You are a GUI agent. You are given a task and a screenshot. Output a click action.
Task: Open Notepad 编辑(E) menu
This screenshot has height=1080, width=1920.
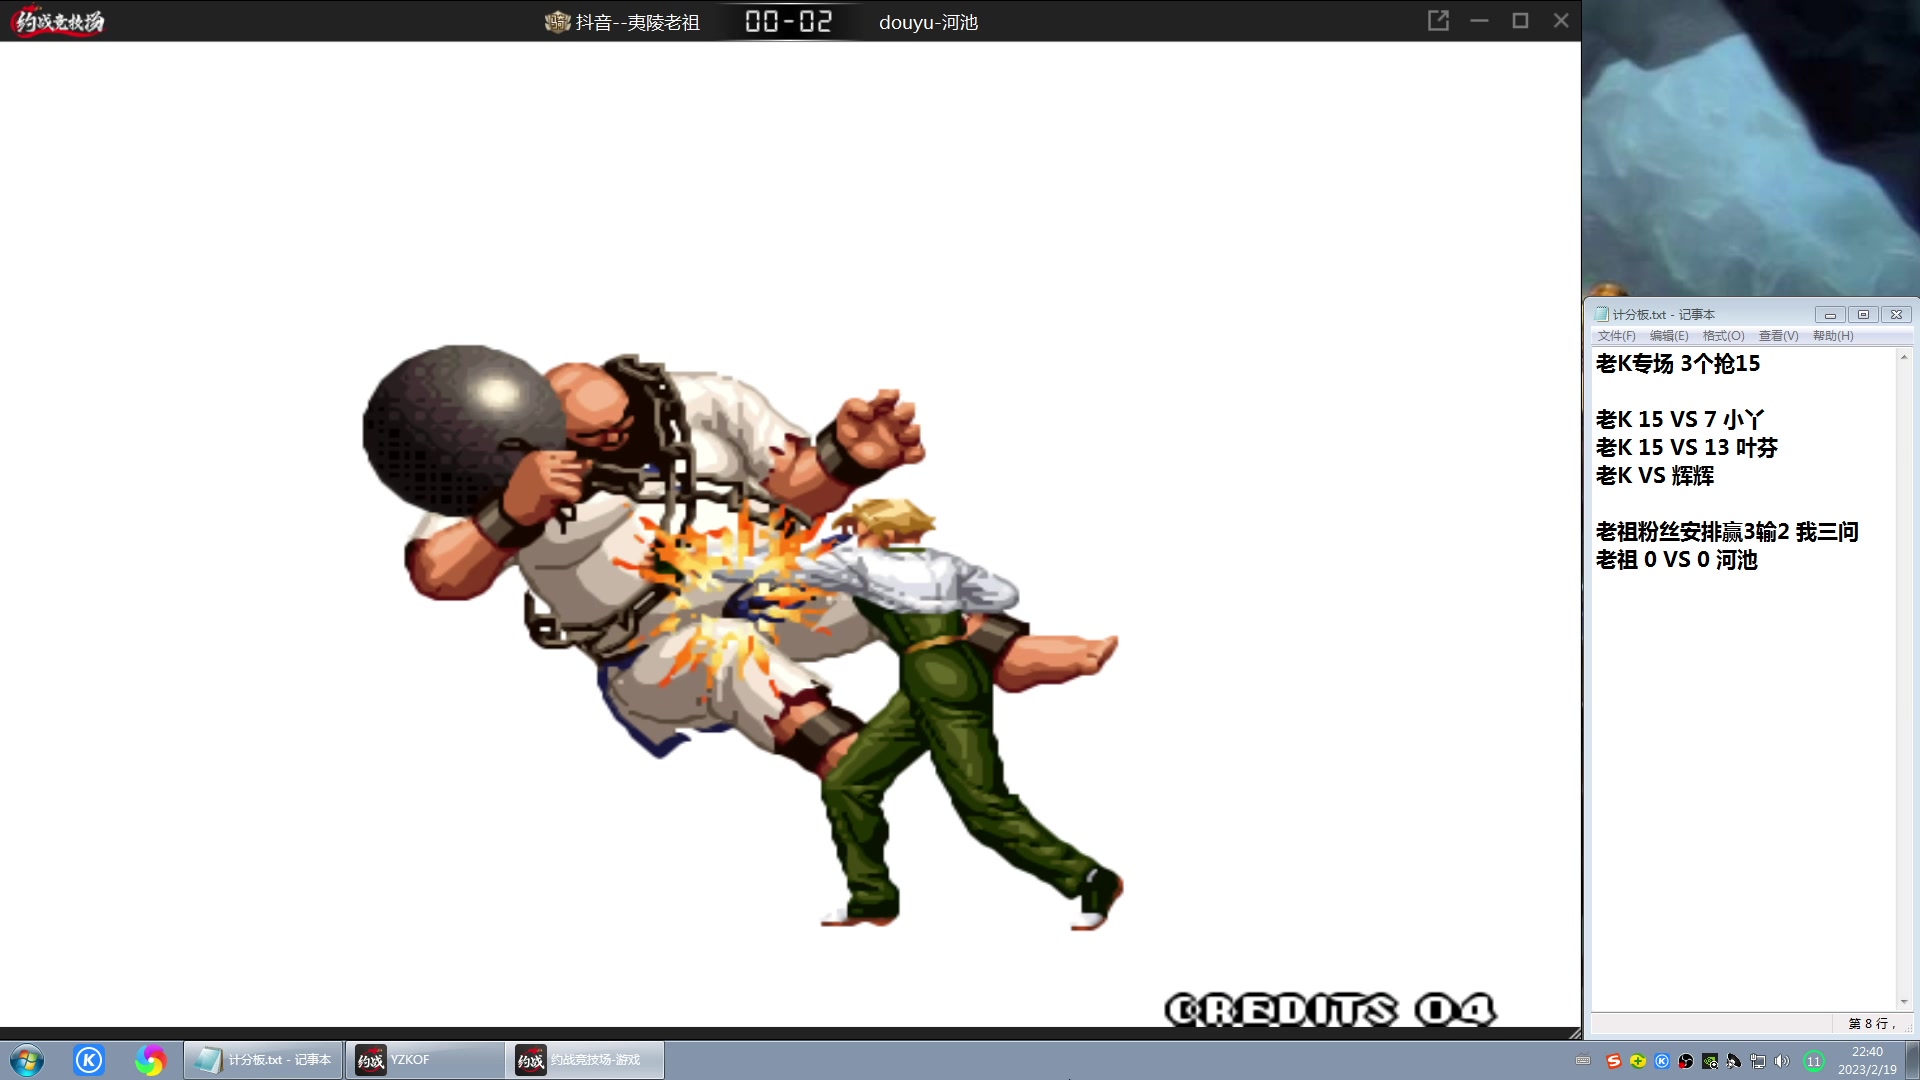1669,336
